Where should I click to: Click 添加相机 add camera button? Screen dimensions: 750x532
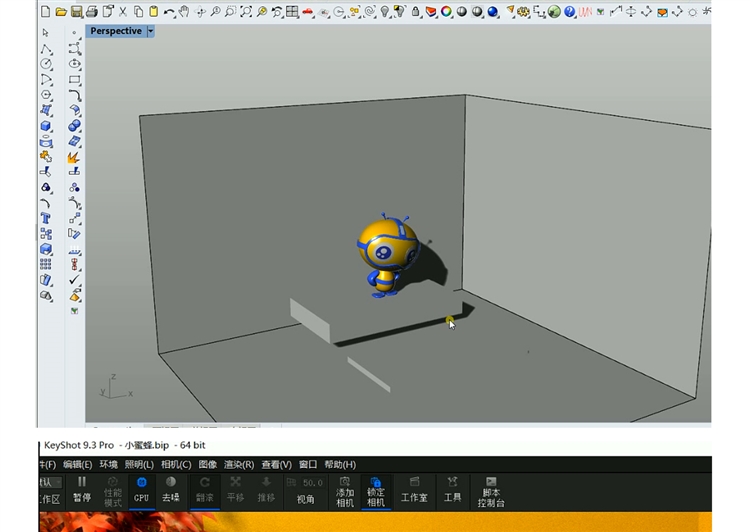(345, 492)
